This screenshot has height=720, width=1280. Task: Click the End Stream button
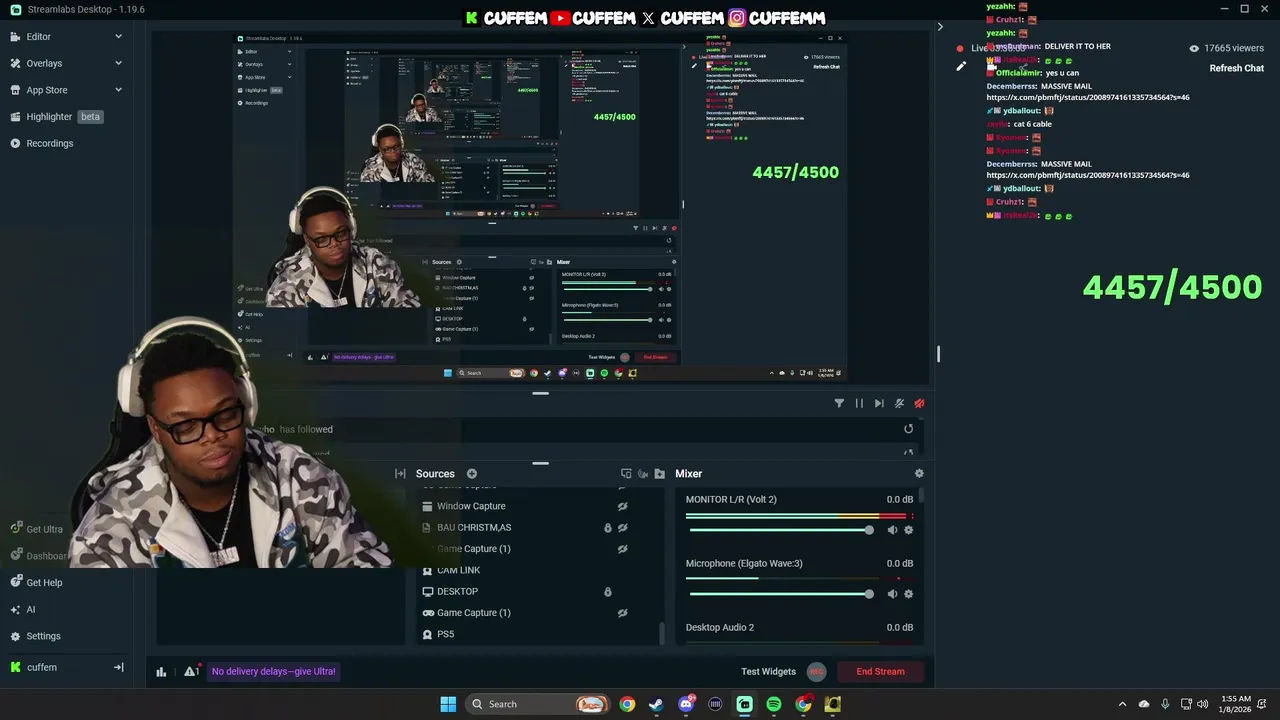tap(880, 672)
